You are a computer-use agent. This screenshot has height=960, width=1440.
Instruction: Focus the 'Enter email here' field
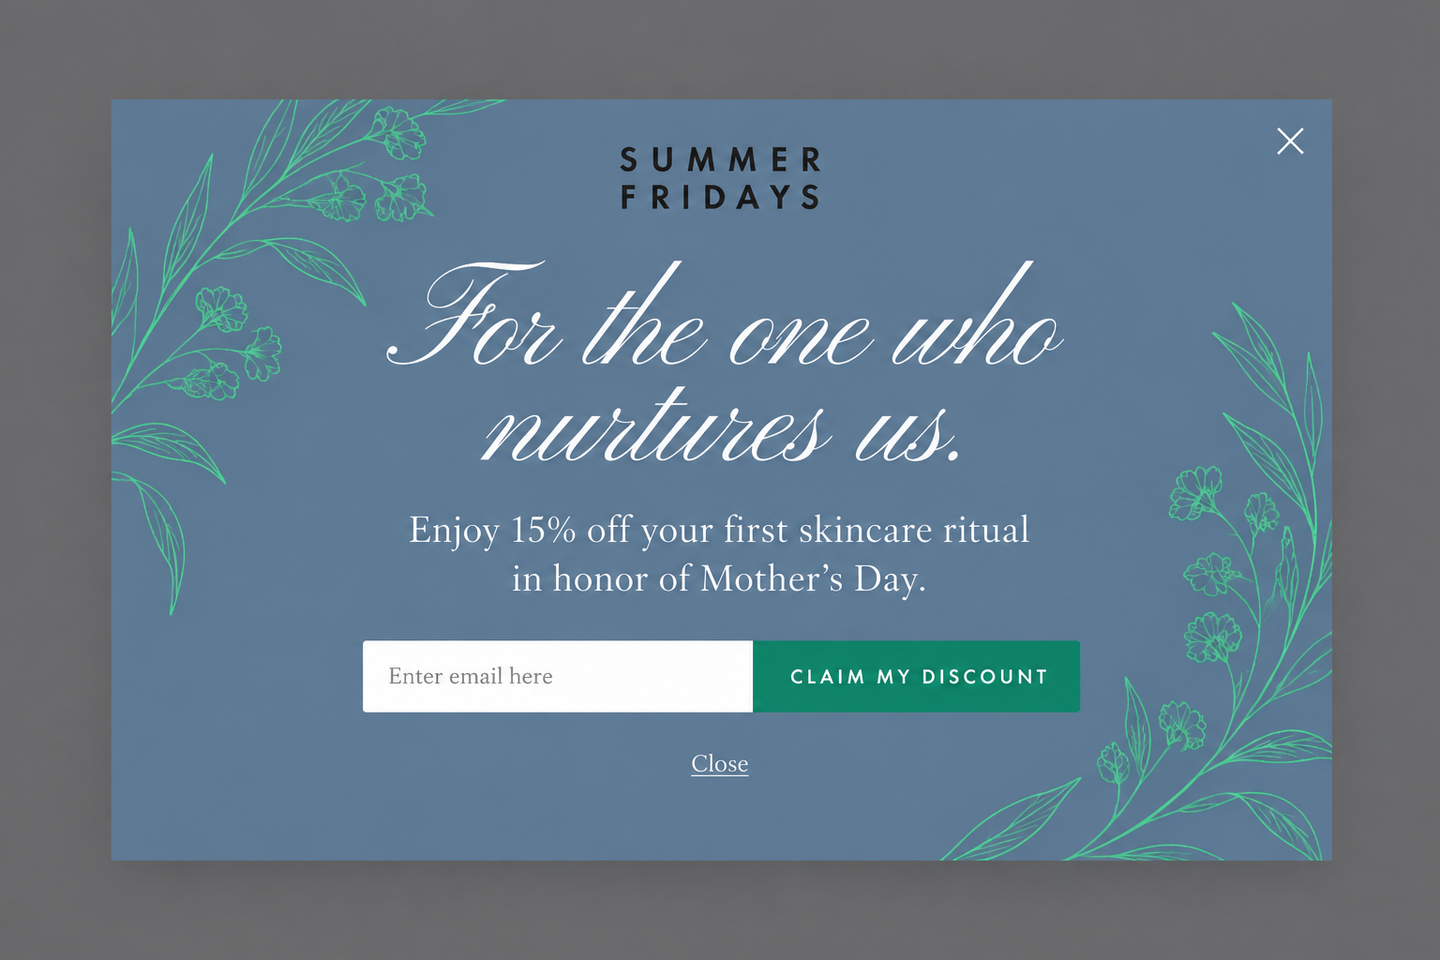(x=557, y=676)
